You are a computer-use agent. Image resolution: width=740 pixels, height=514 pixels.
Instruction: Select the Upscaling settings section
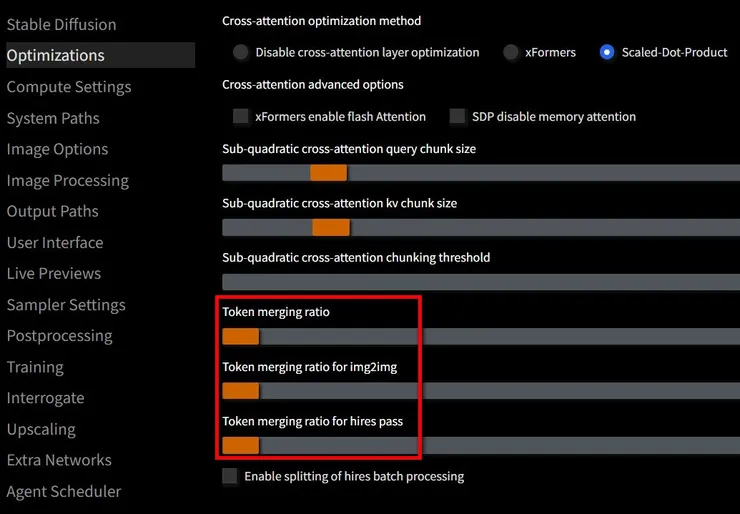(x=41, y=429)
